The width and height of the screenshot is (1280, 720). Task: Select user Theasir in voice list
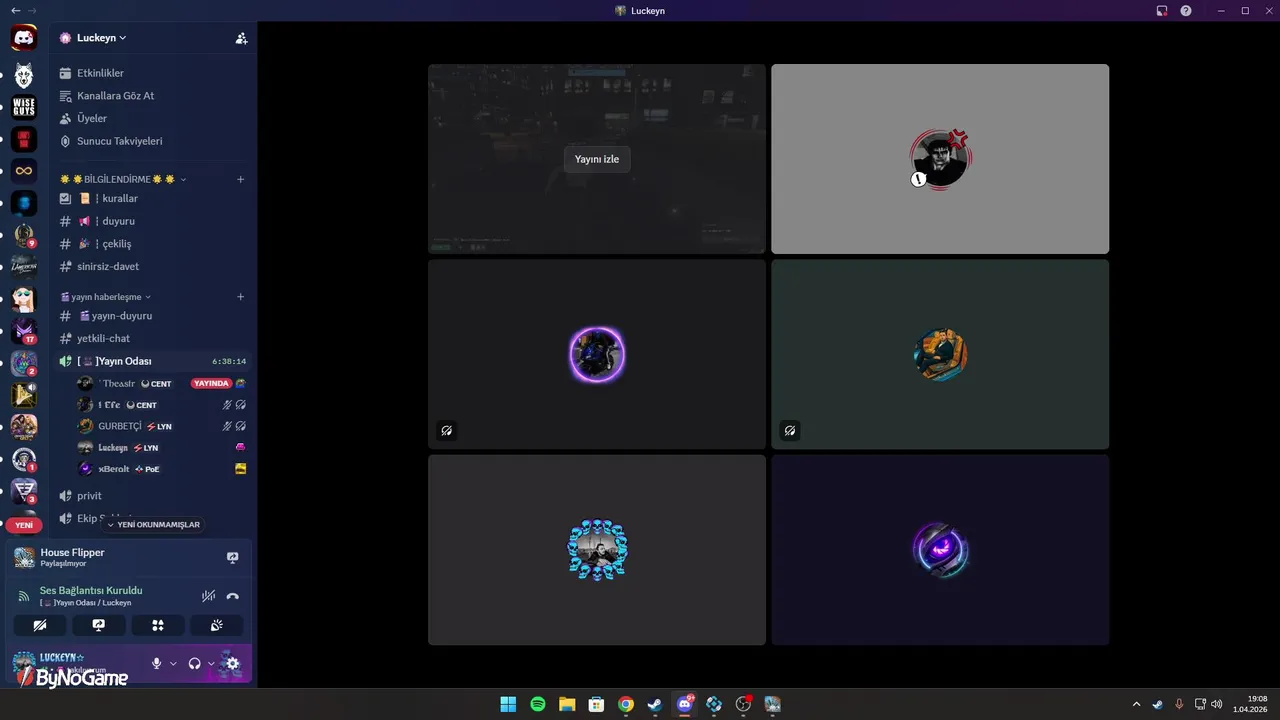(x=116, y=383)
